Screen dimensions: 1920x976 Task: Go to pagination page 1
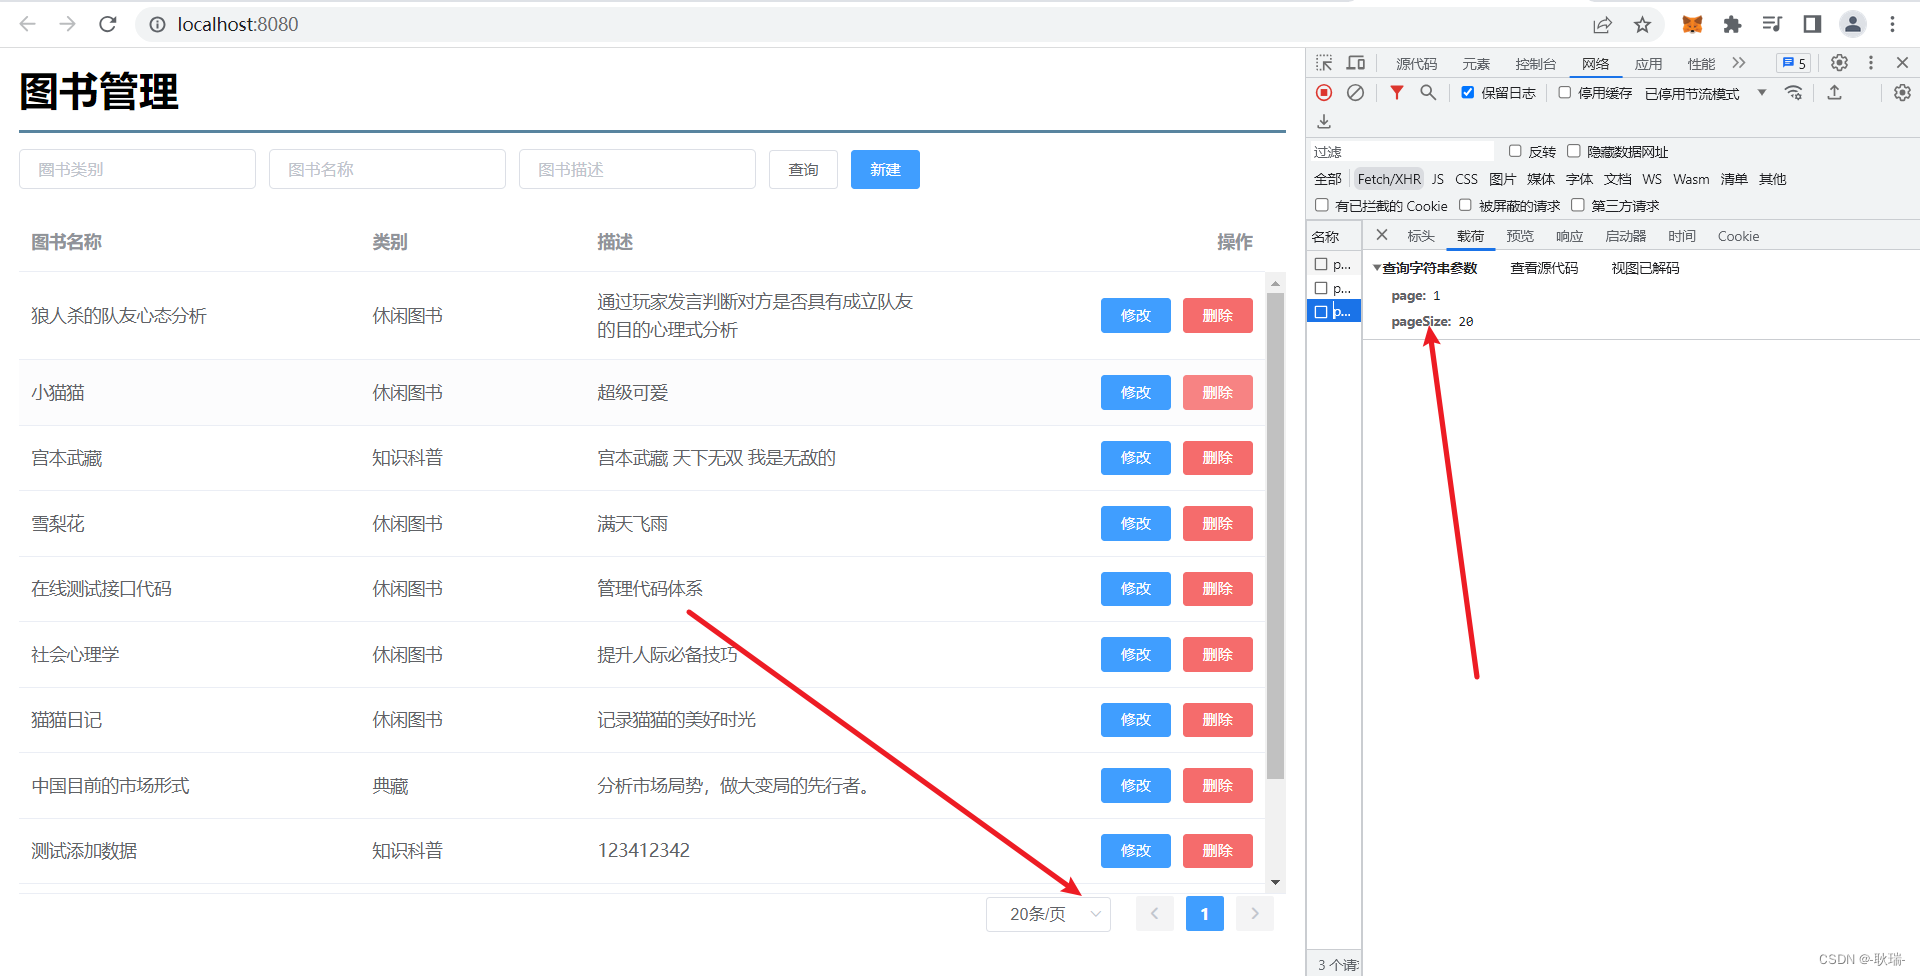[x=1205, y=914]
